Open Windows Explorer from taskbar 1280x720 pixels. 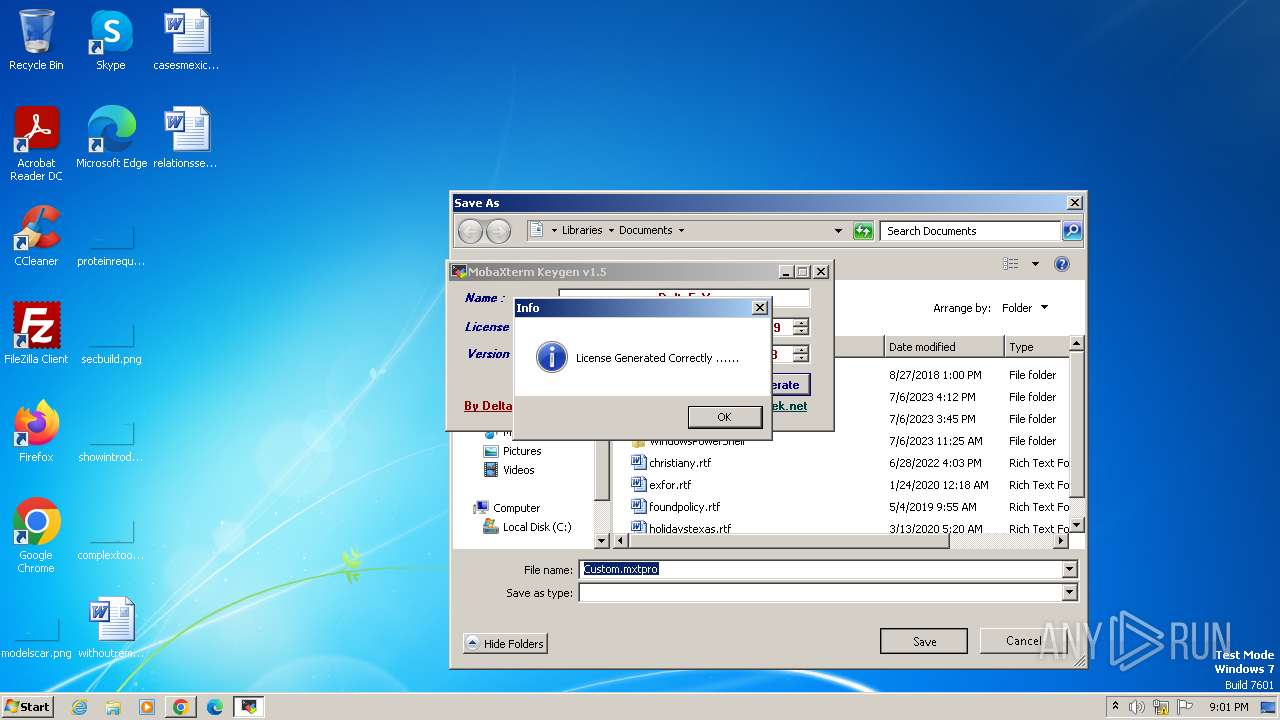113,707
